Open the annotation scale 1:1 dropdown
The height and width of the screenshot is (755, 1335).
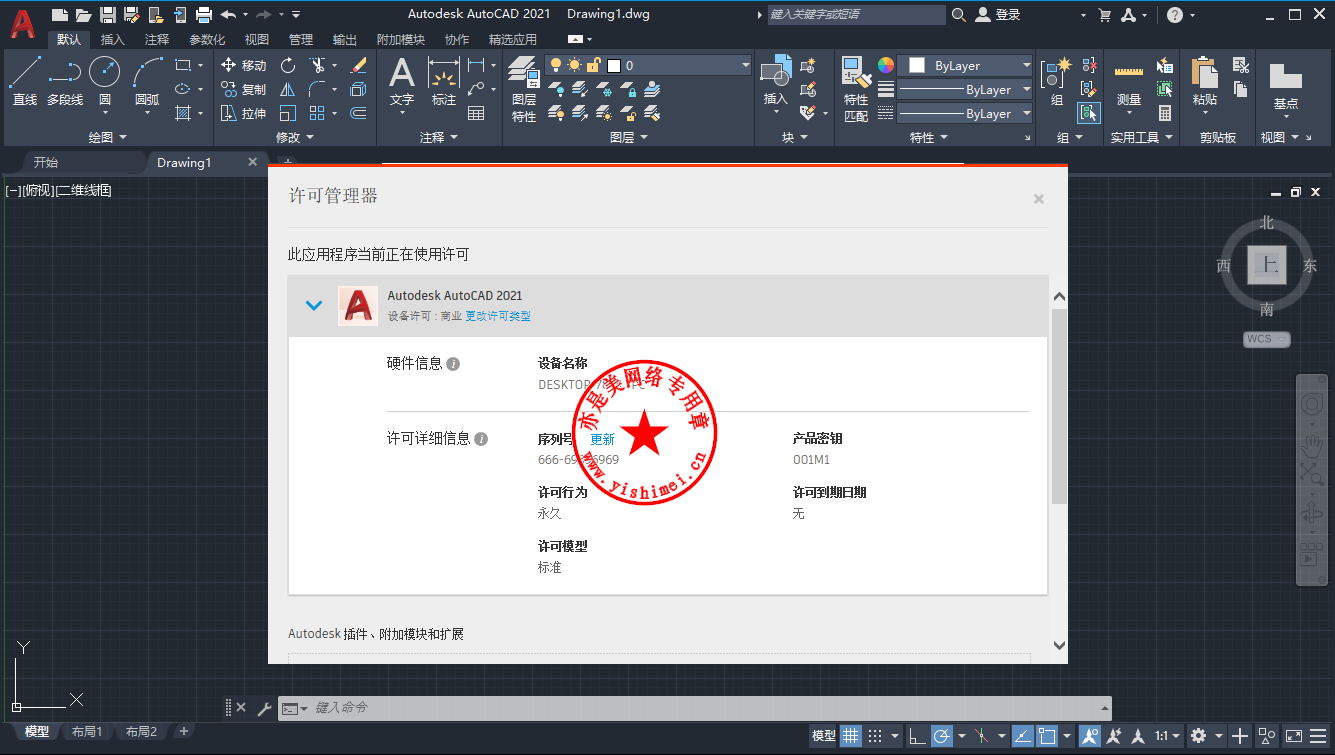[1167, 736]
